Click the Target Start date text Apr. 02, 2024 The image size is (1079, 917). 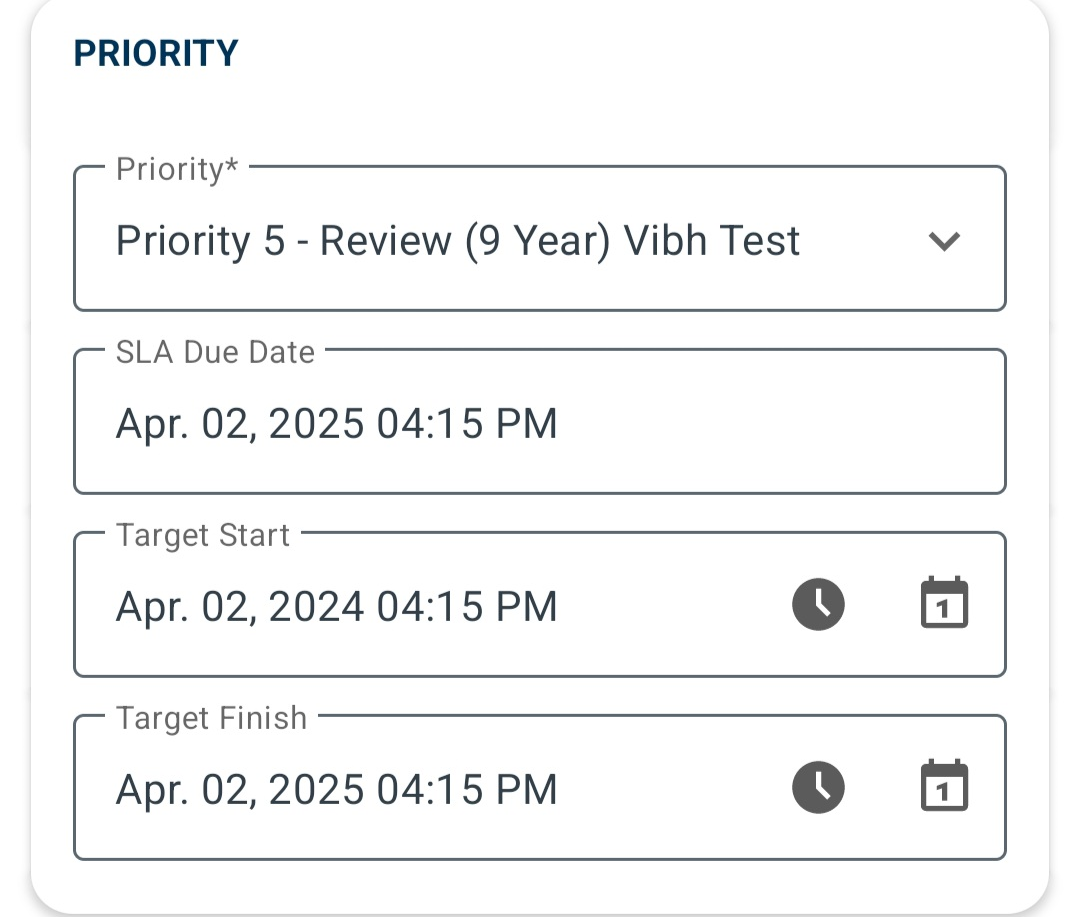pyautogui.click(x=239, y=607)
